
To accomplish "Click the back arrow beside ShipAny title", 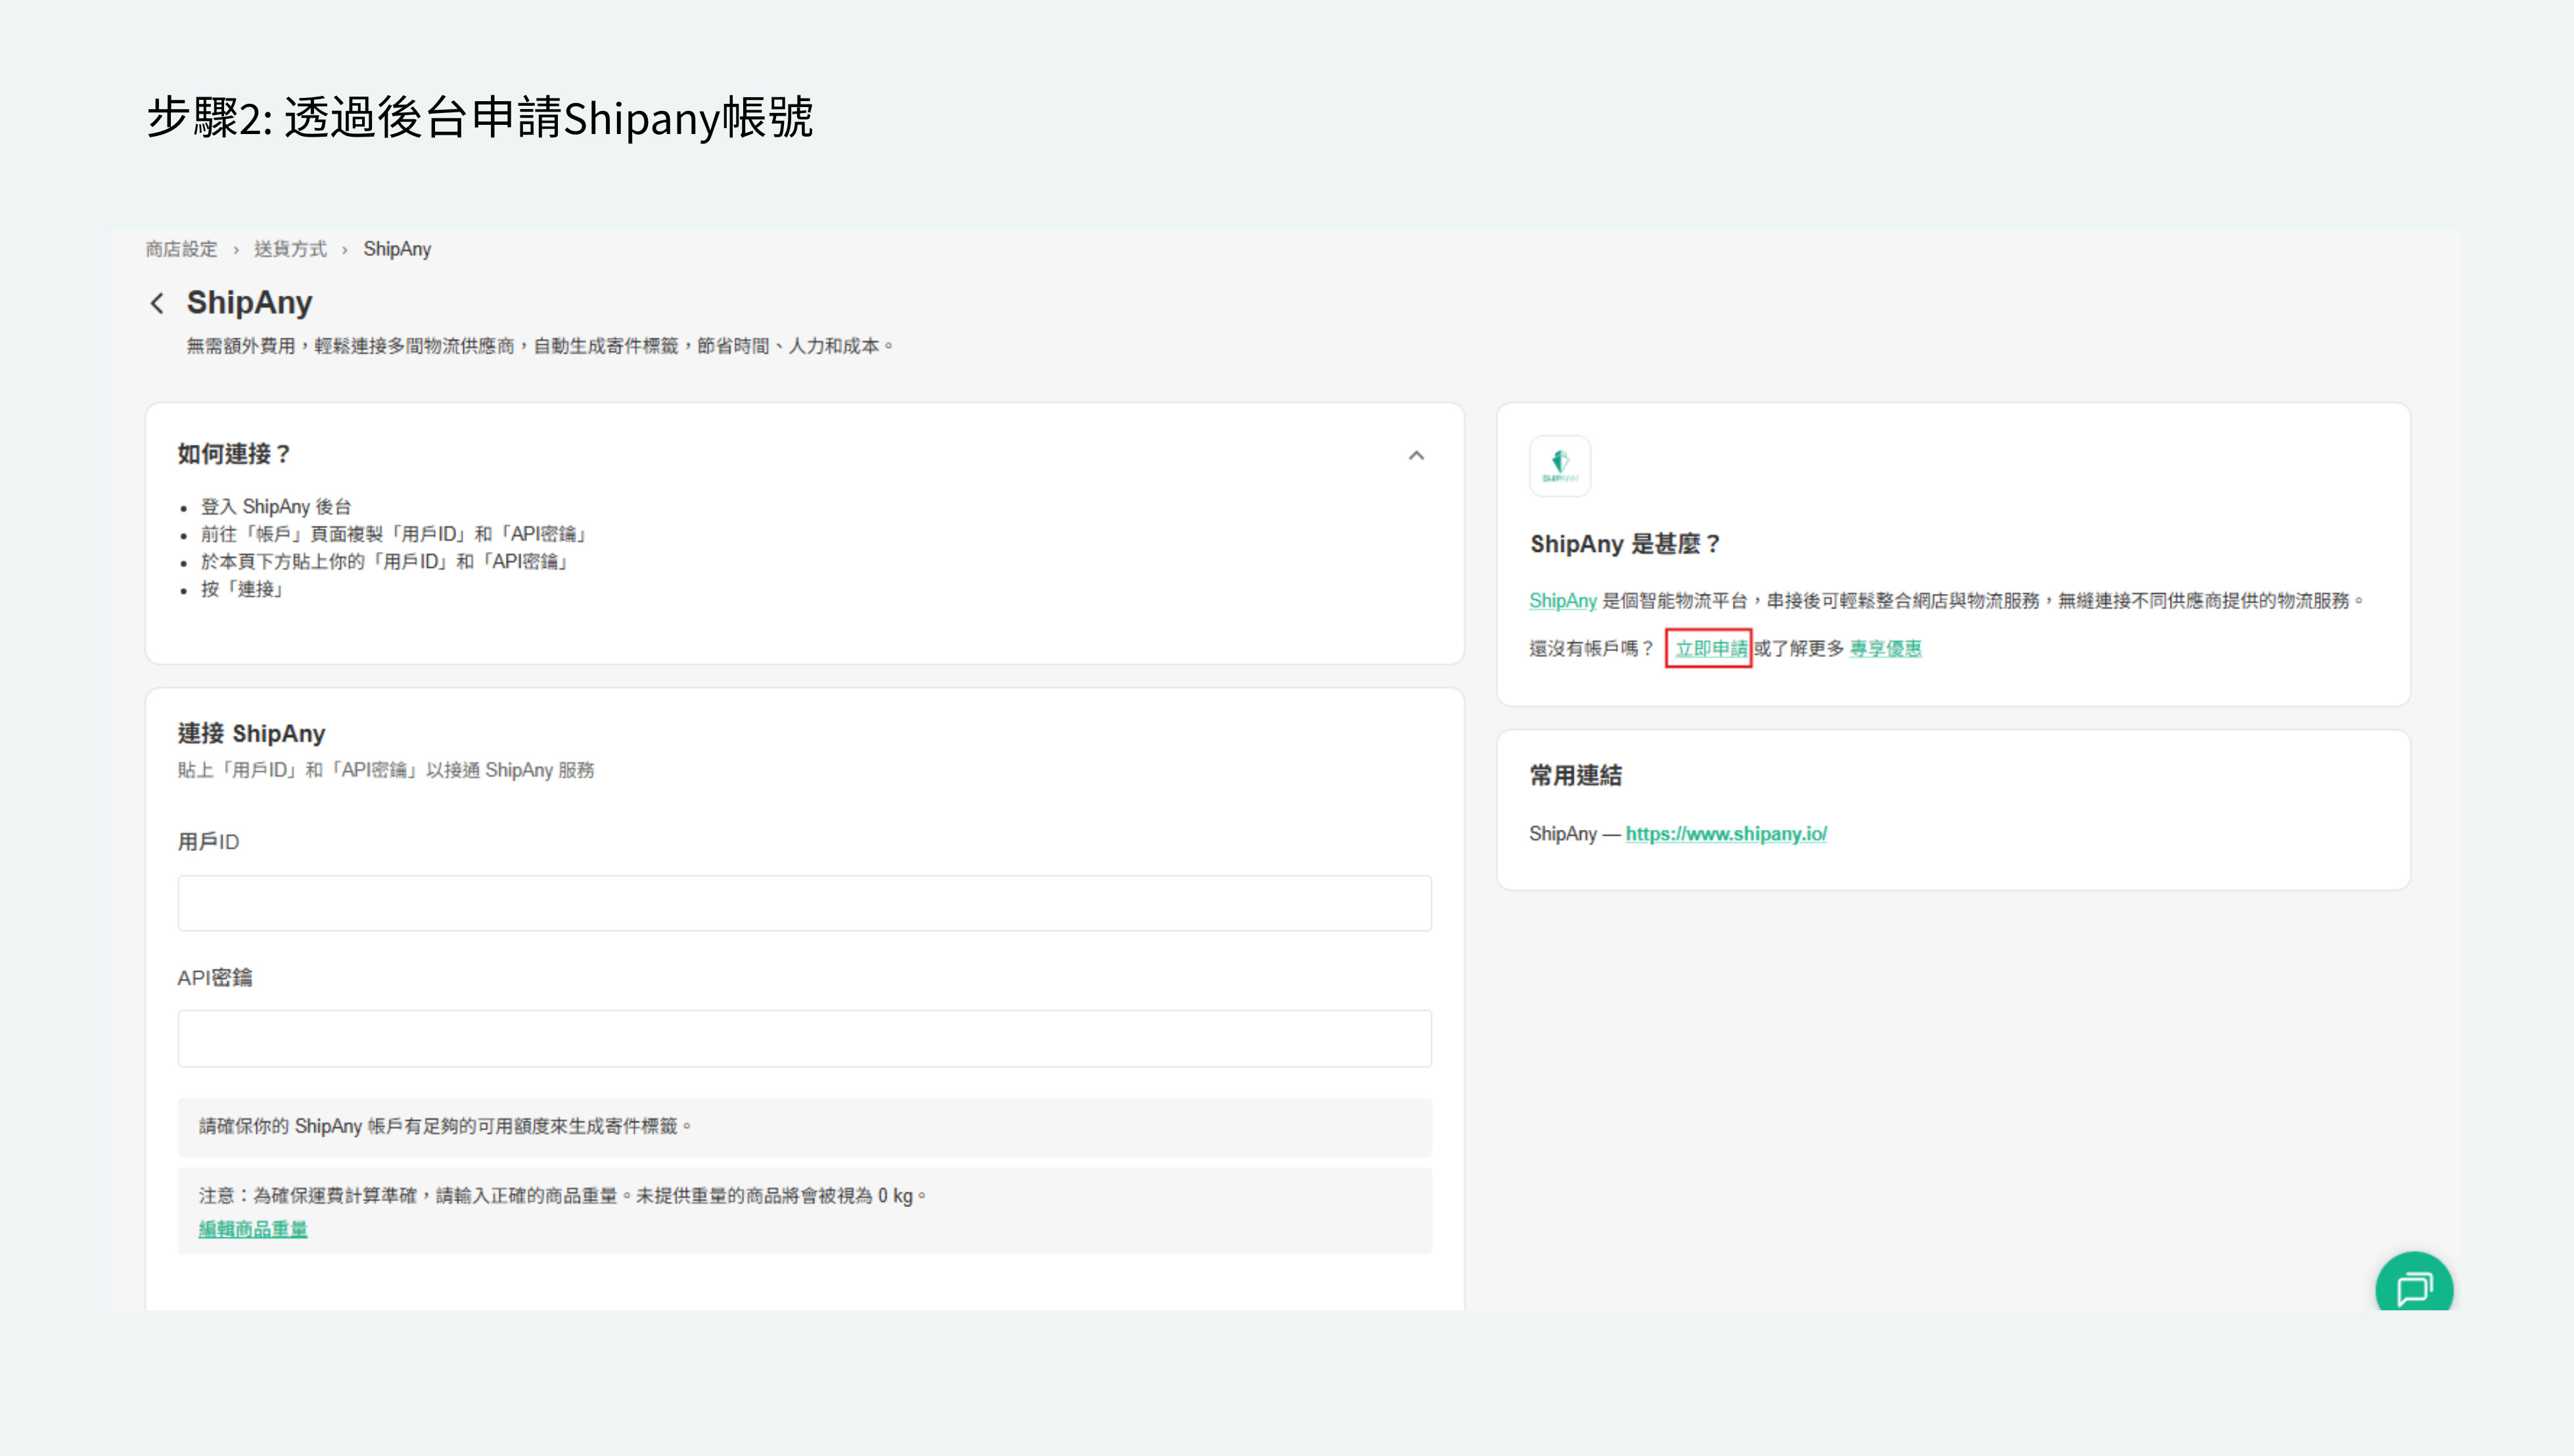I will pyautogui.click(x=157, y=303).
